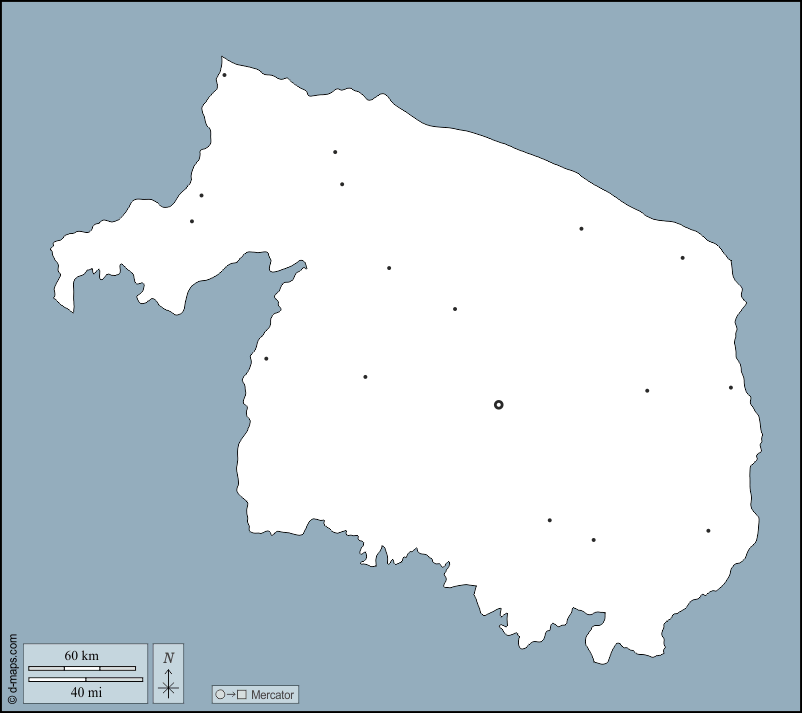
Task: Click the ringed capital city marker
Action: pyautogui.click(x=499, y=405)
